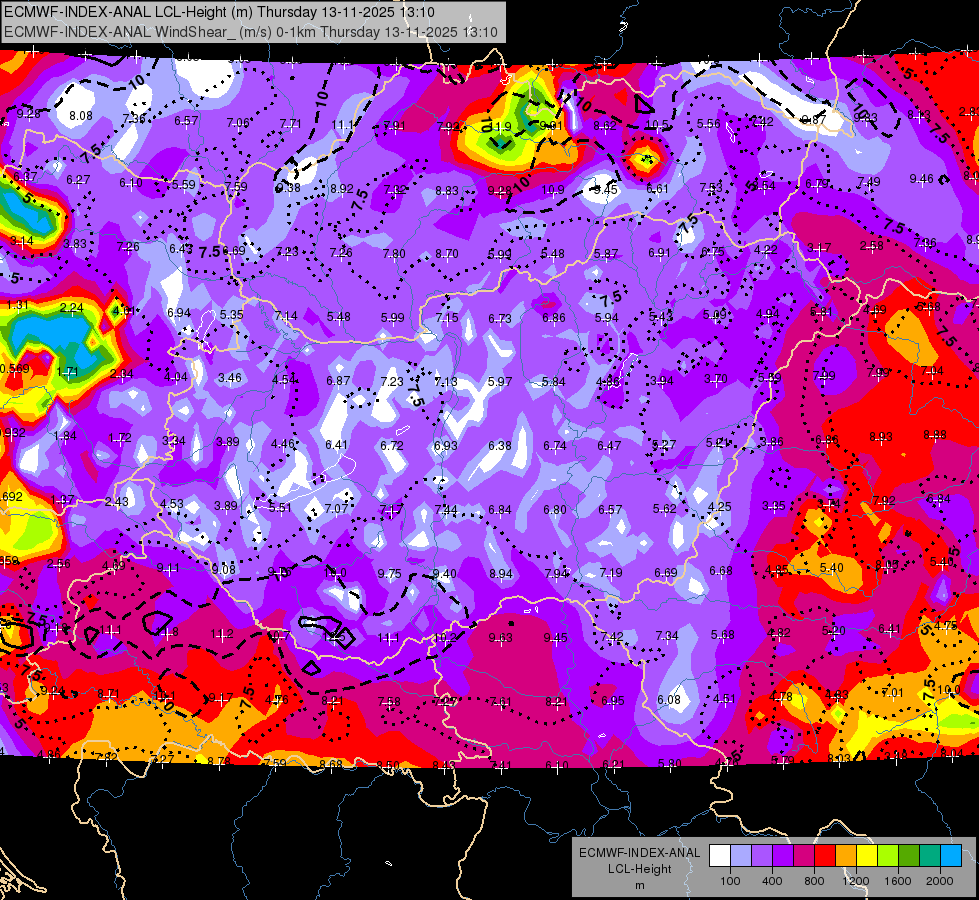The width and height of the screenshot is (979, 900).
Task: Click wind shear value 2.24
Action: click(71, 307)
